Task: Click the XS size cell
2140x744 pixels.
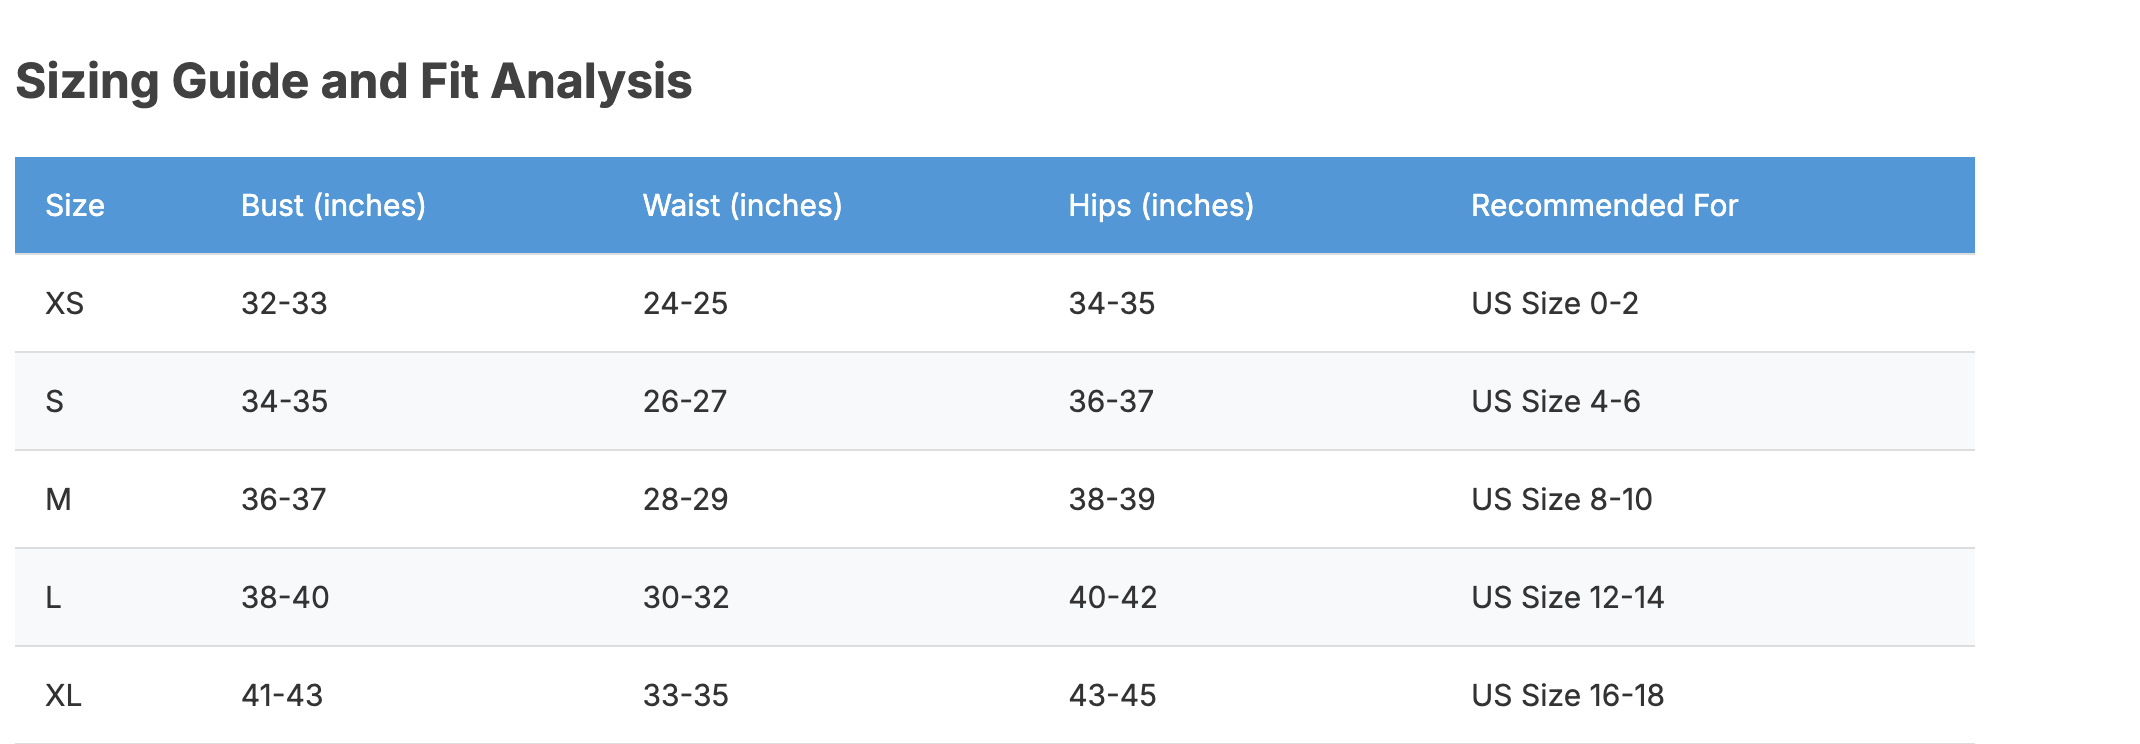Action: point(65,304)
